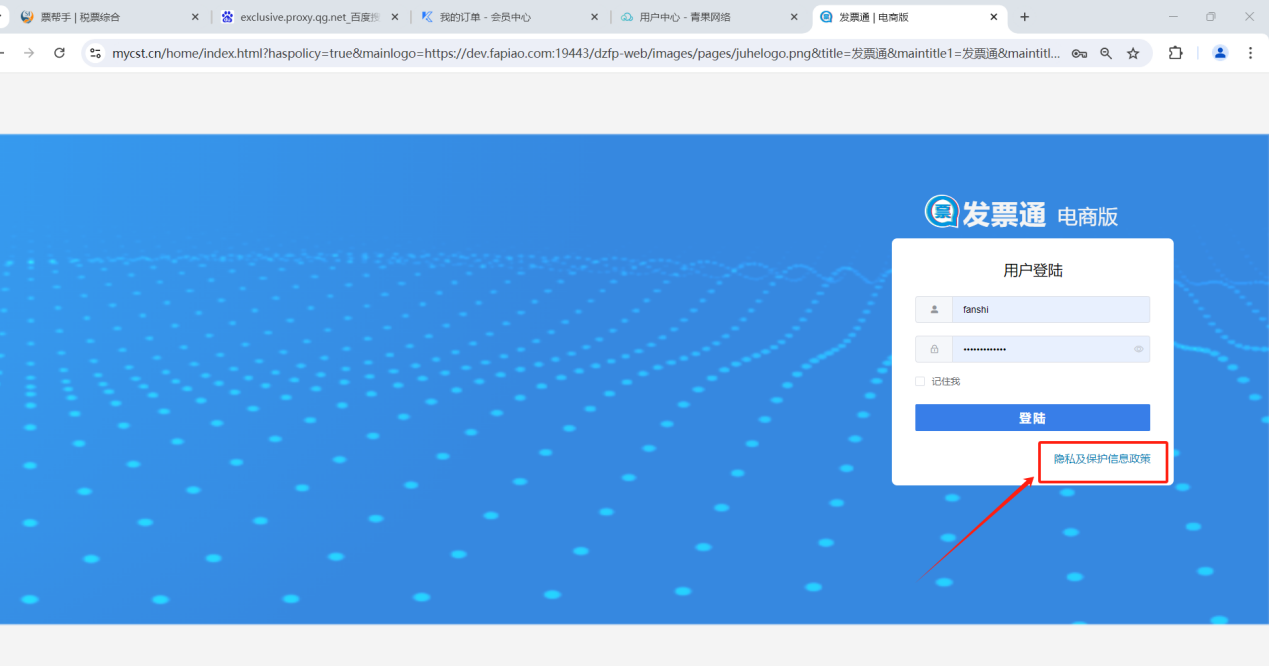1269x666 pixels.
Task: Reload the page with the refresh icon
Action: [x=59, y=53]
